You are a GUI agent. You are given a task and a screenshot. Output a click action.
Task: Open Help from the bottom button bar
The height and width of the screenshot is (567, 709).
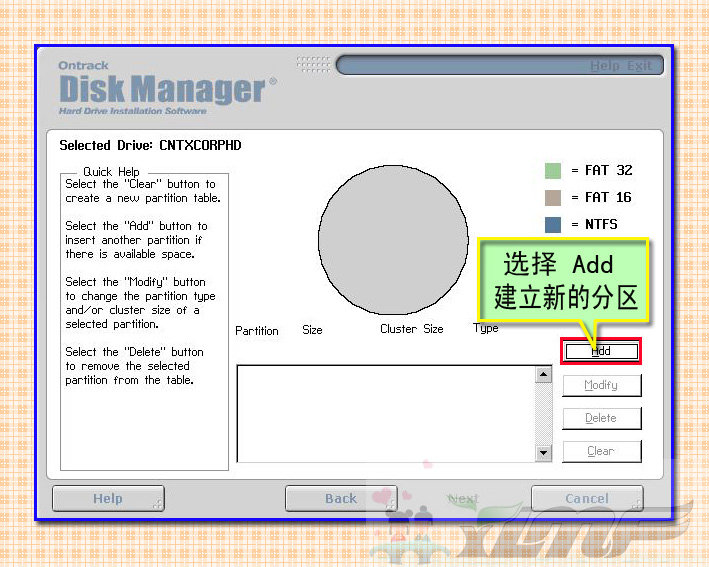coord(108,498)
